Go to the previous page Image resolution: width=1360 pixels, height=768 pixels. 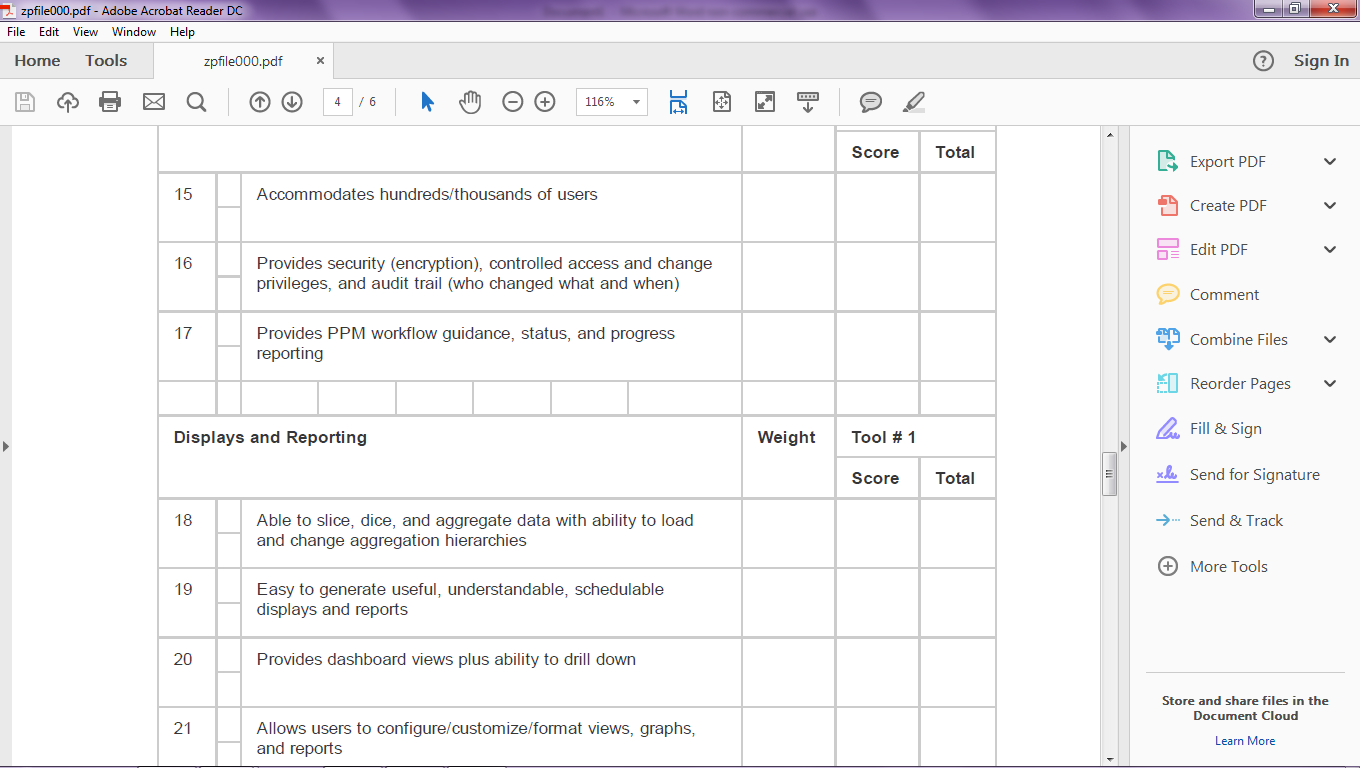259,101
